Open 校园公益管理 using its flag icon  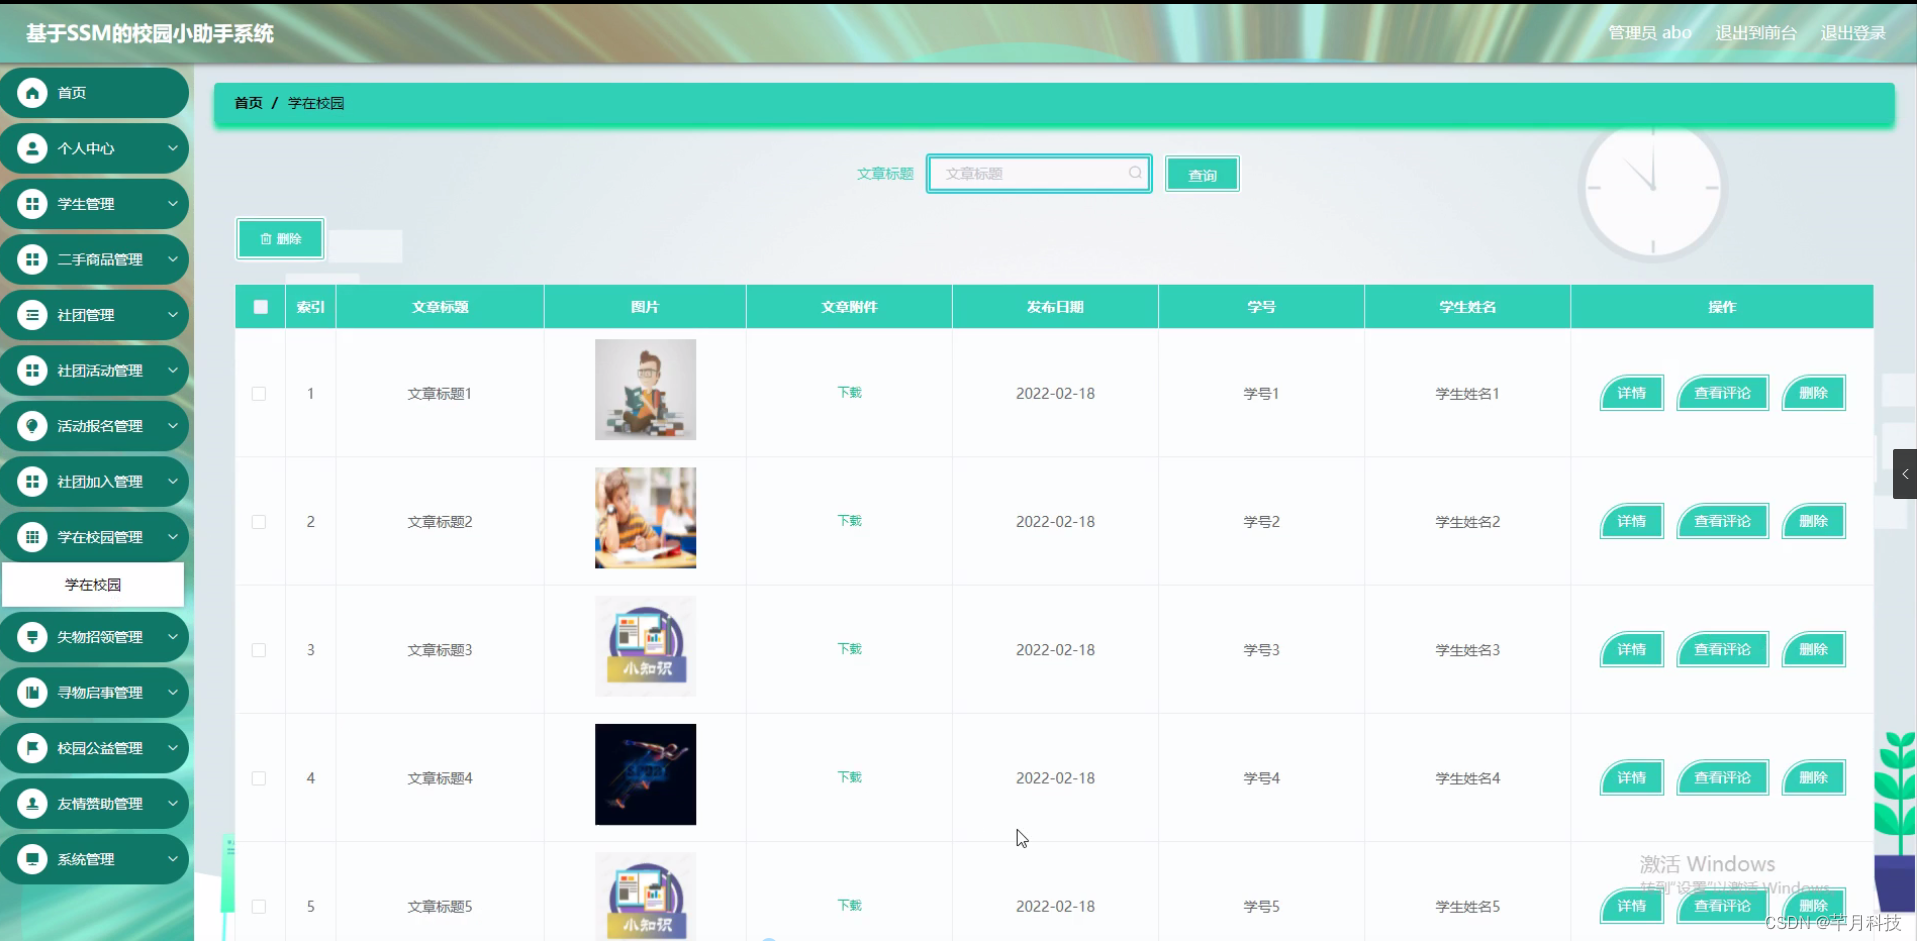pyautogui.click(x=31, y=747)
